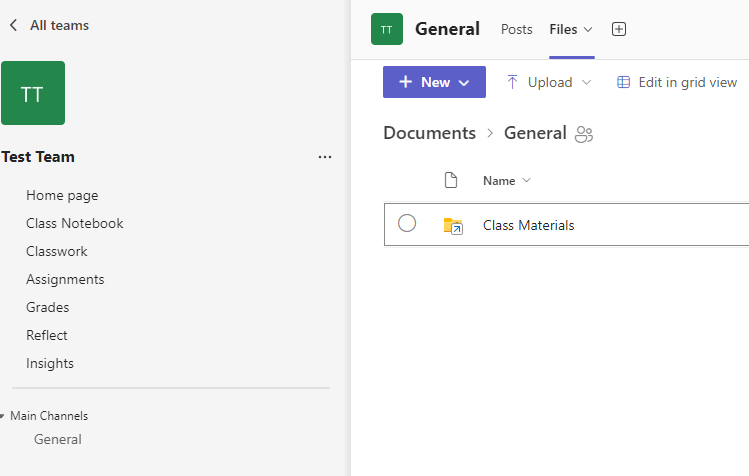This screenshot has width=749, height=476.
Task: Open the Files tab dropdown chevron
Action: [588, 30]
